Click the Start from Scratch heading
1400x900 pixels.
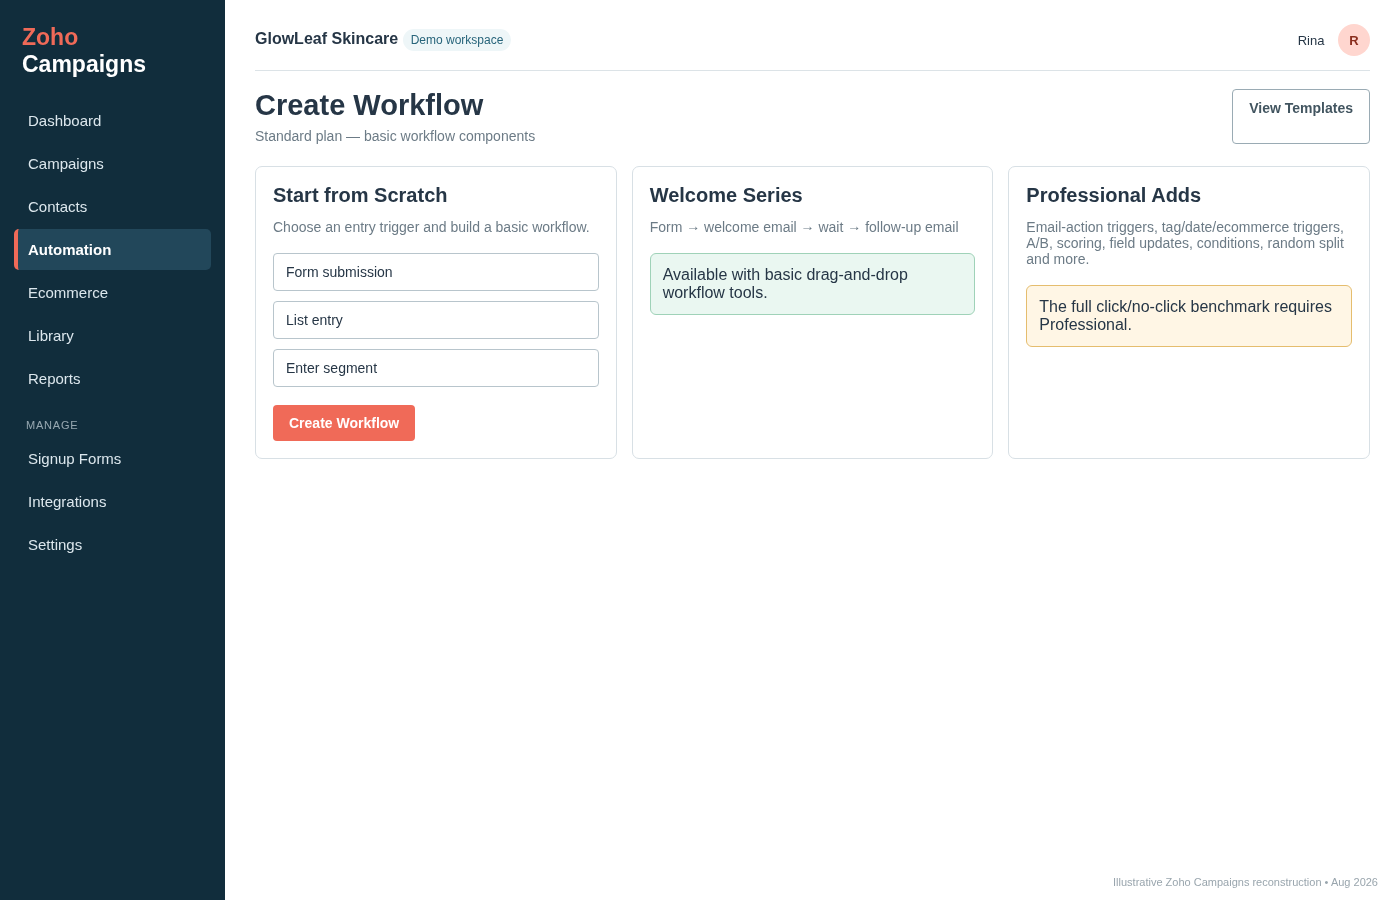click(360, 195)
